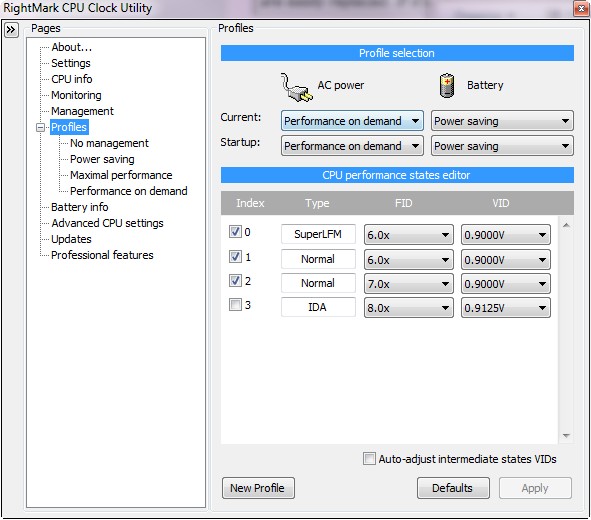Open the VID dropdown for index 2
The image size is (591, 520).
(x=505, y=284)
